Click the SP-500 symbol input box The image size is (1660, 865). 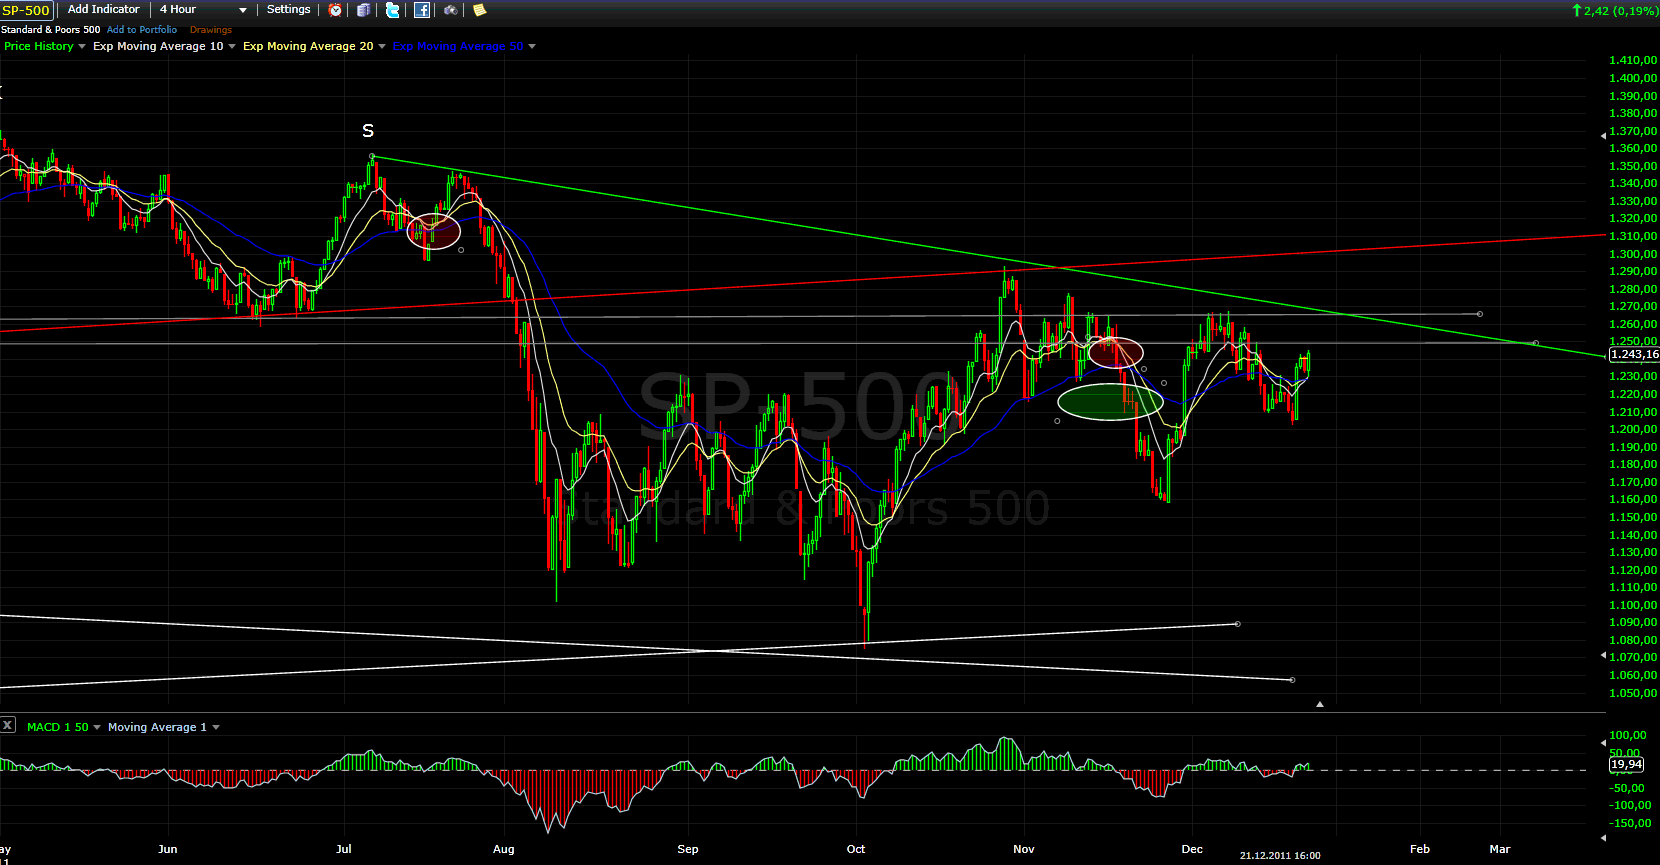(26, 10)
